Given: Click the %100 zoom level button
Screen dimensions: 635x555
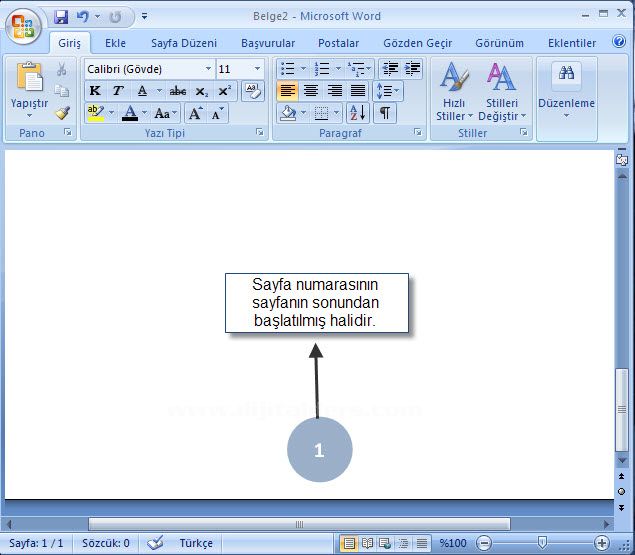Looking at the screenshot, I should (x=453, y=543).
